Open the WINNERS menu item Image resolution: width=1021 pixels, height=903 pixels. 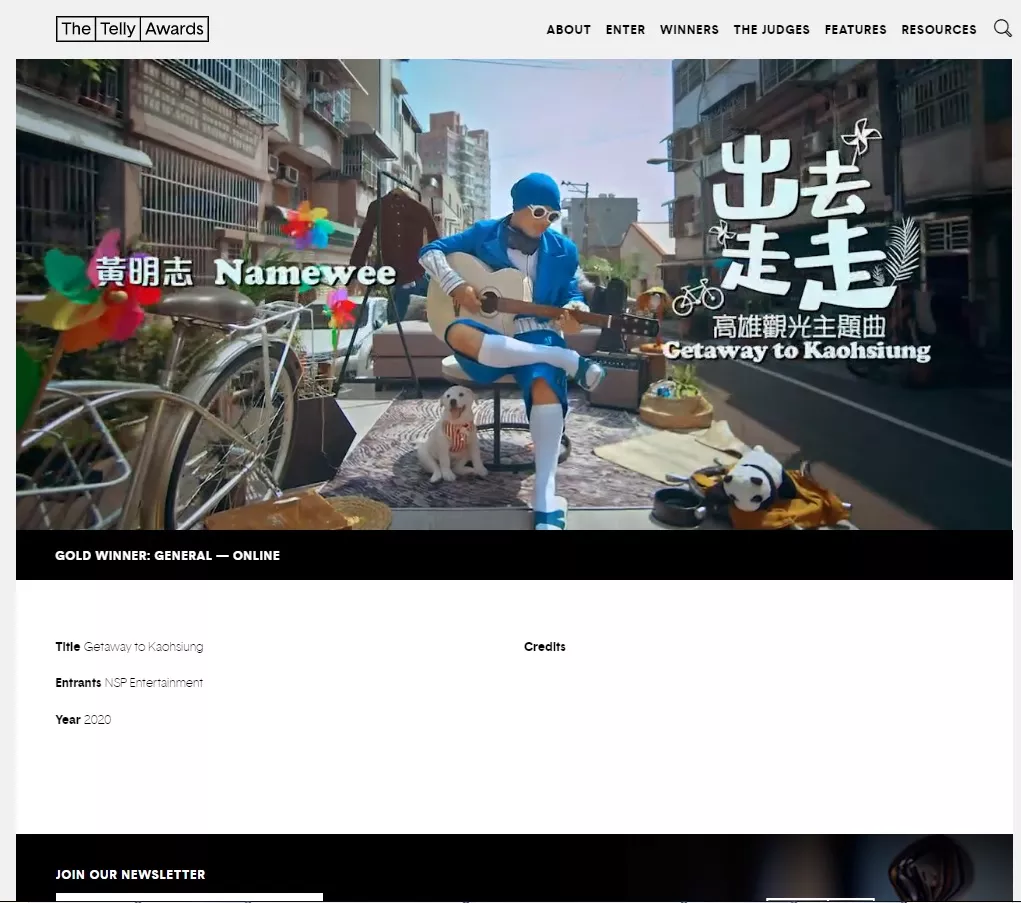tap(689, 29)
